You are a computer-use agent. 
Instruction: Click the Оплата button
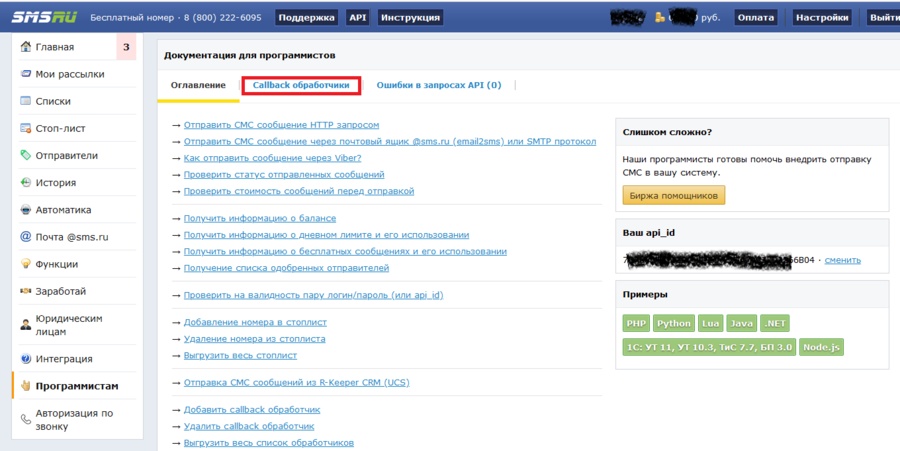pos(756,17)
